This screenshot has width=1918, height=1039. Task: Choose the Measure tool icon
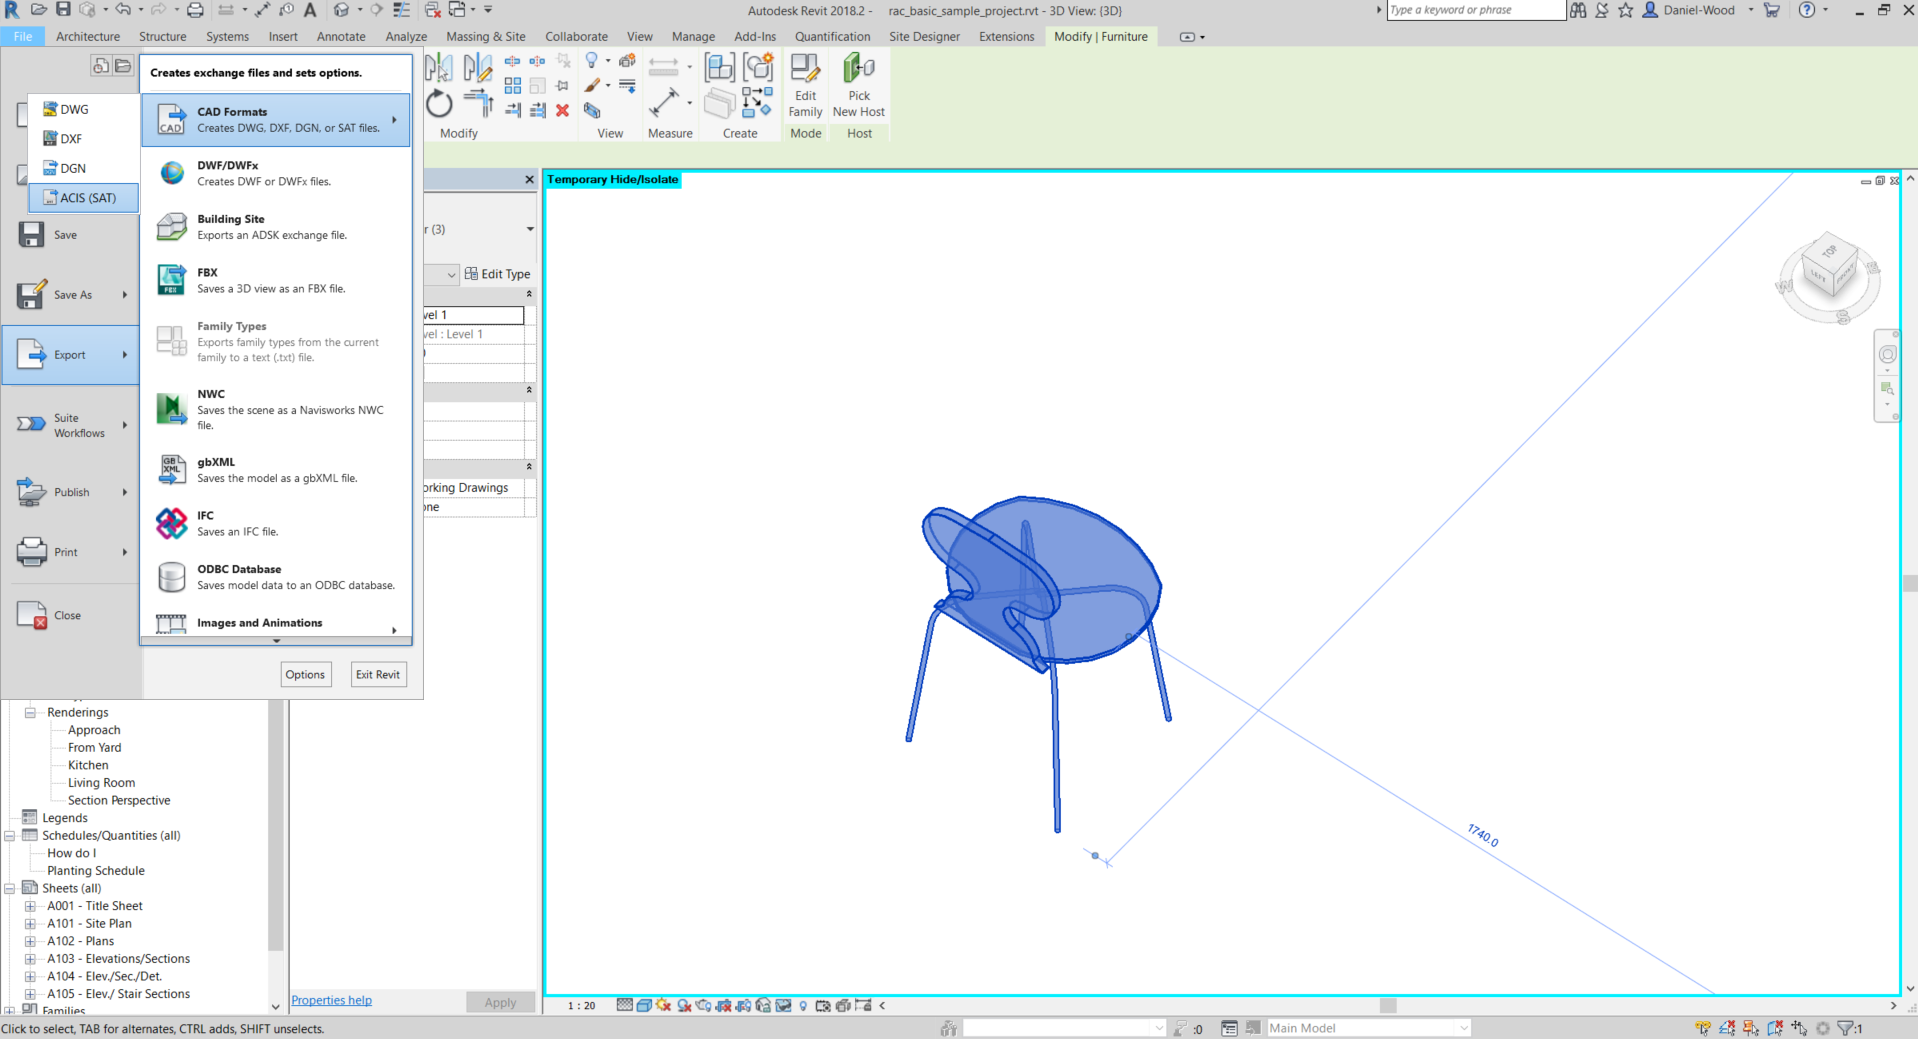tap(663, 104)
